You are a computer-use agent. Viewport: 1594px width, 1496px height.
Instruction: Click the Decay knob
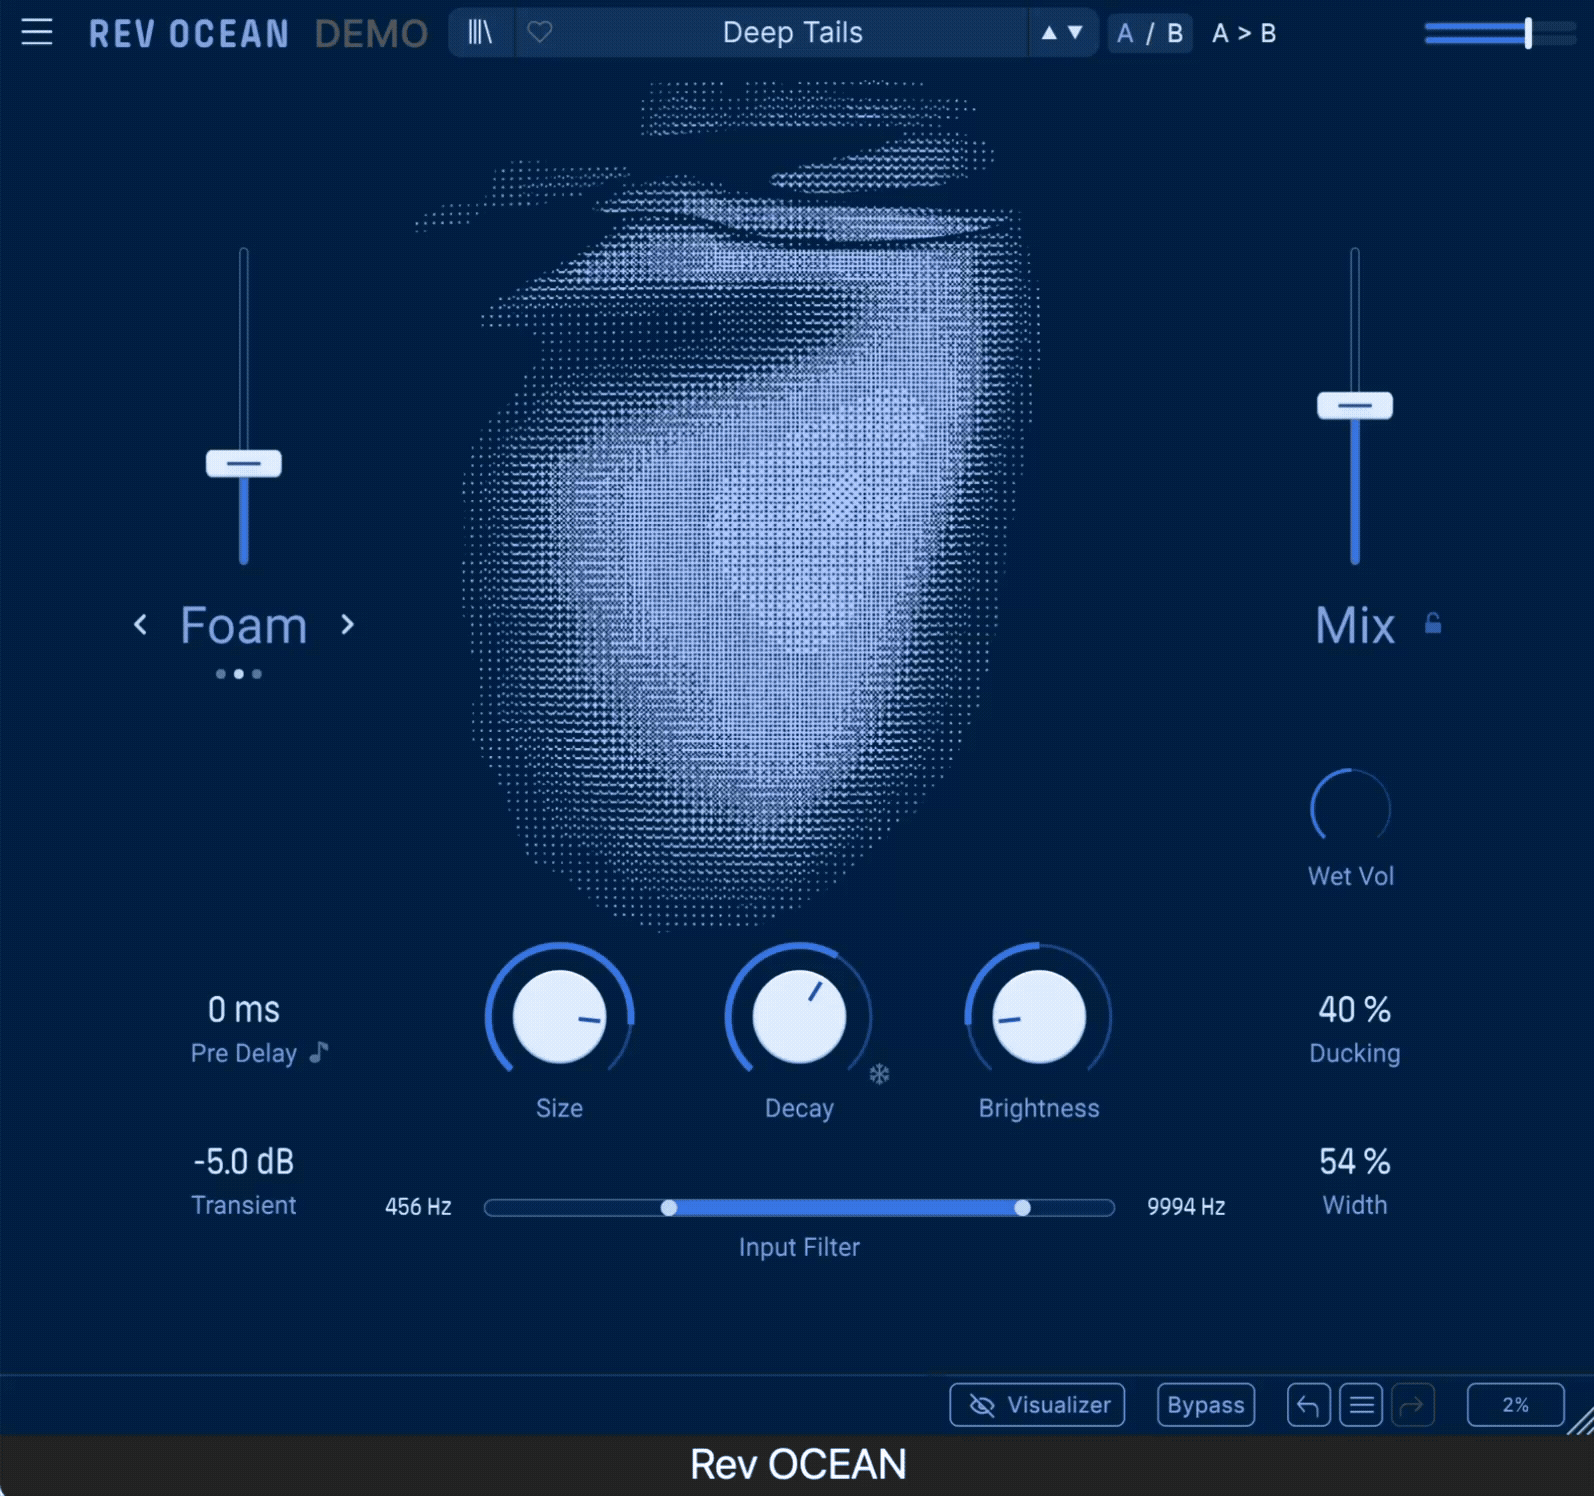click(799, 1017)
